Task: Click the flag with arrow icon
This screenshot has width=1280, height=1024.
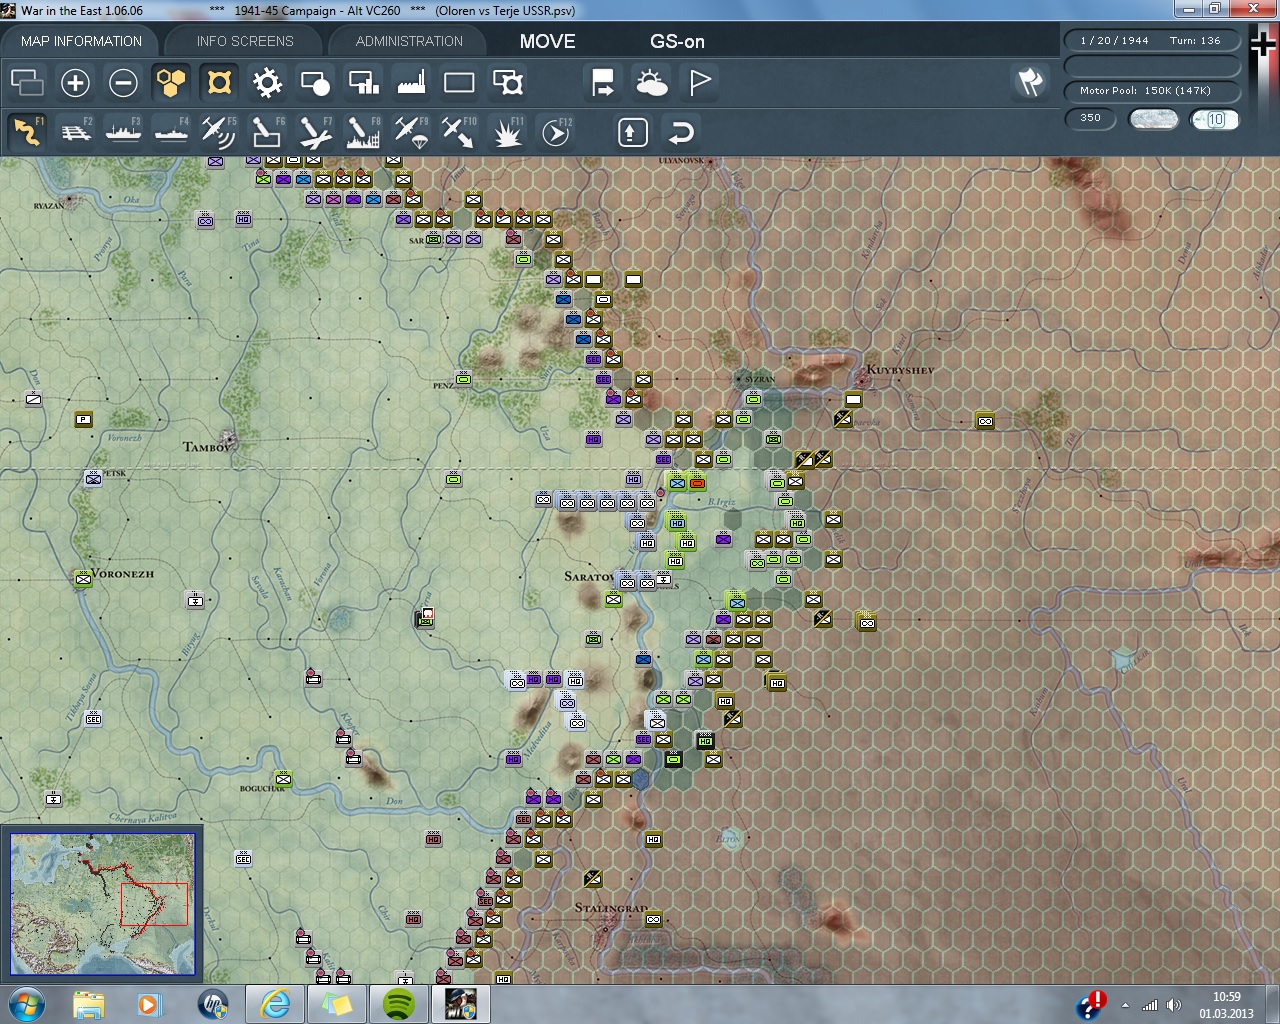Action: (603, 82)
